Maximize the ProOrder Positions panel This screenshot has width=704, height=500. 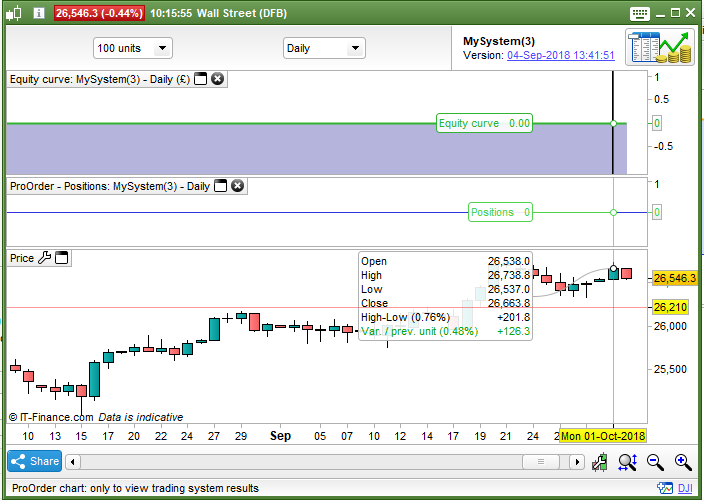[220, 186]
